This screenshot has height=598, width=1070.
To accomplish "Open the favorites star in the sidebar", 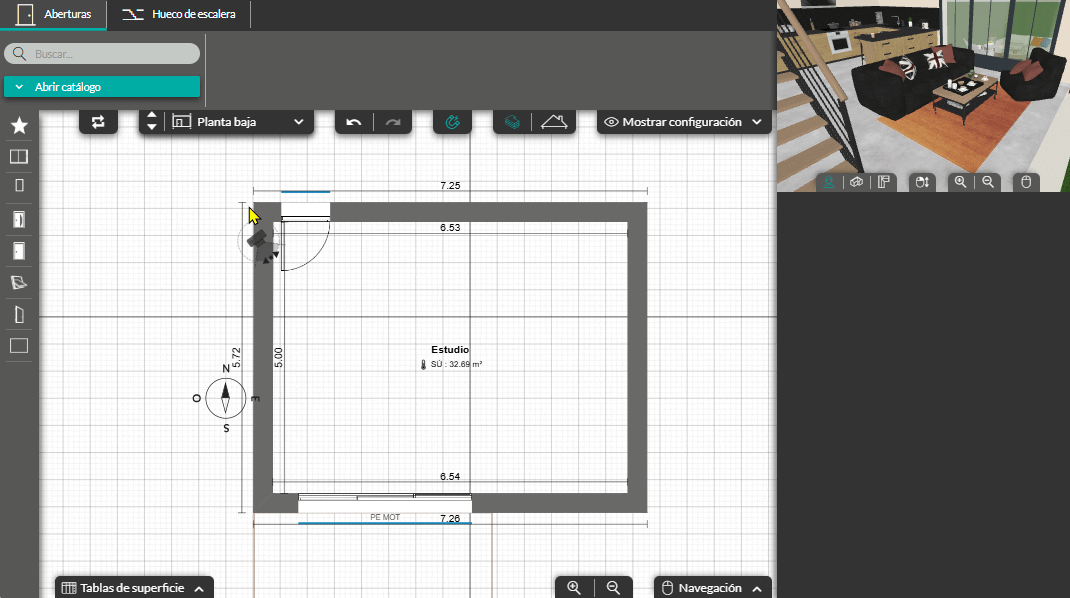I will pyautogui.click(x=19, y=125).
